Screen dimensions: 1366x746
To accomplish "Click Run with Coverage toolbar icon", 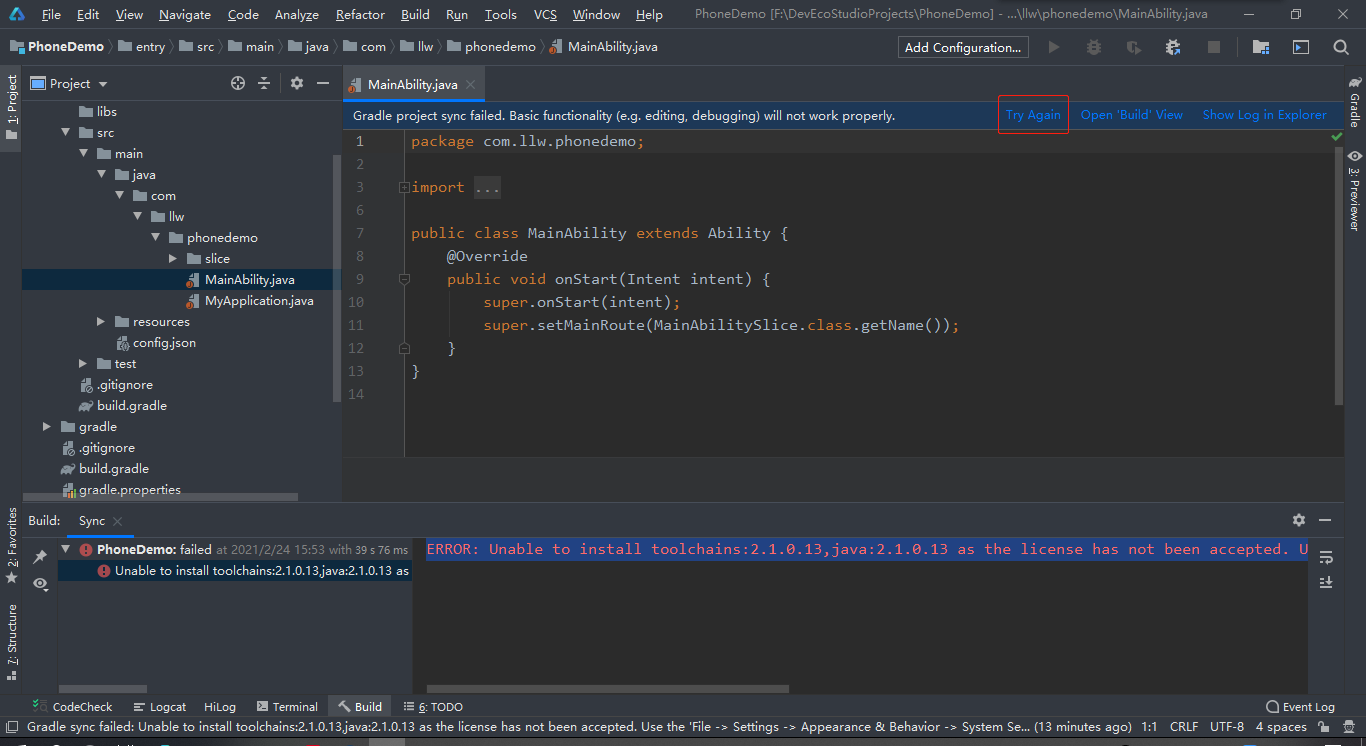I will [x=1133, y=47].
